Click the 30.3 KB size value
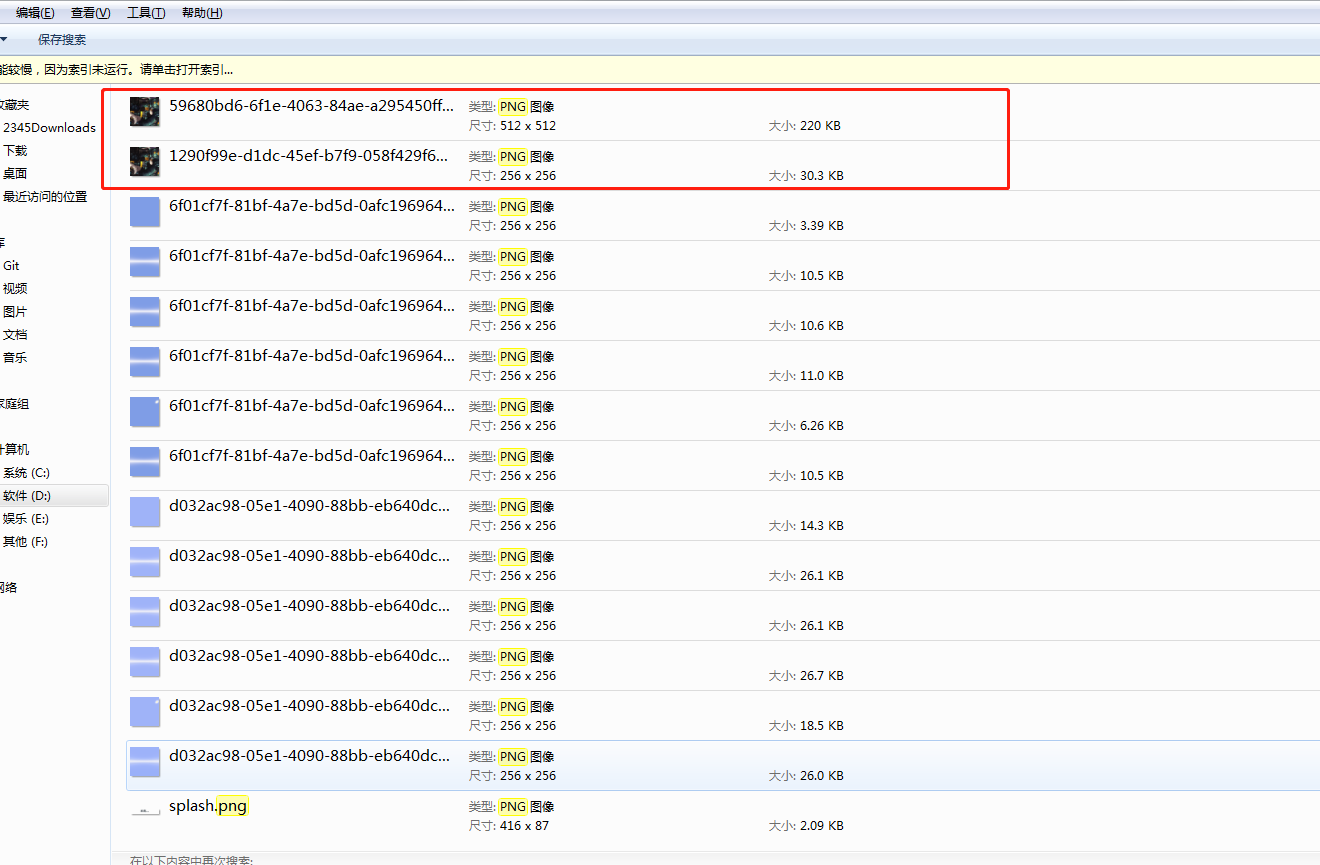 822,176
